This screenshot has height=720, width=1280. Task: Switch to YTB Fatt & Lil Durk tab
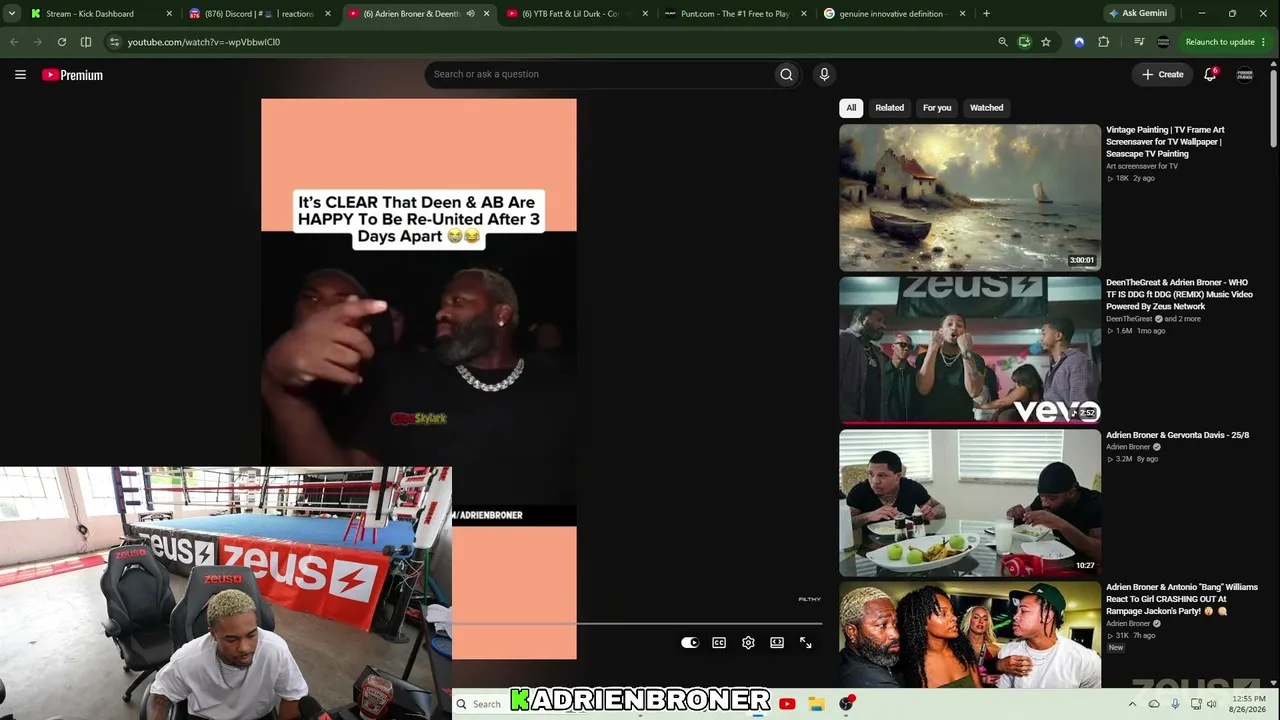tap(577, 14)
